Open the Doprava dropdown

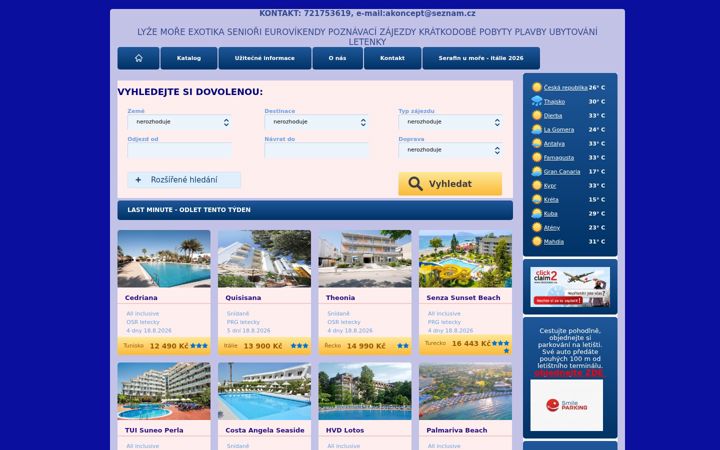click(450, 150)
